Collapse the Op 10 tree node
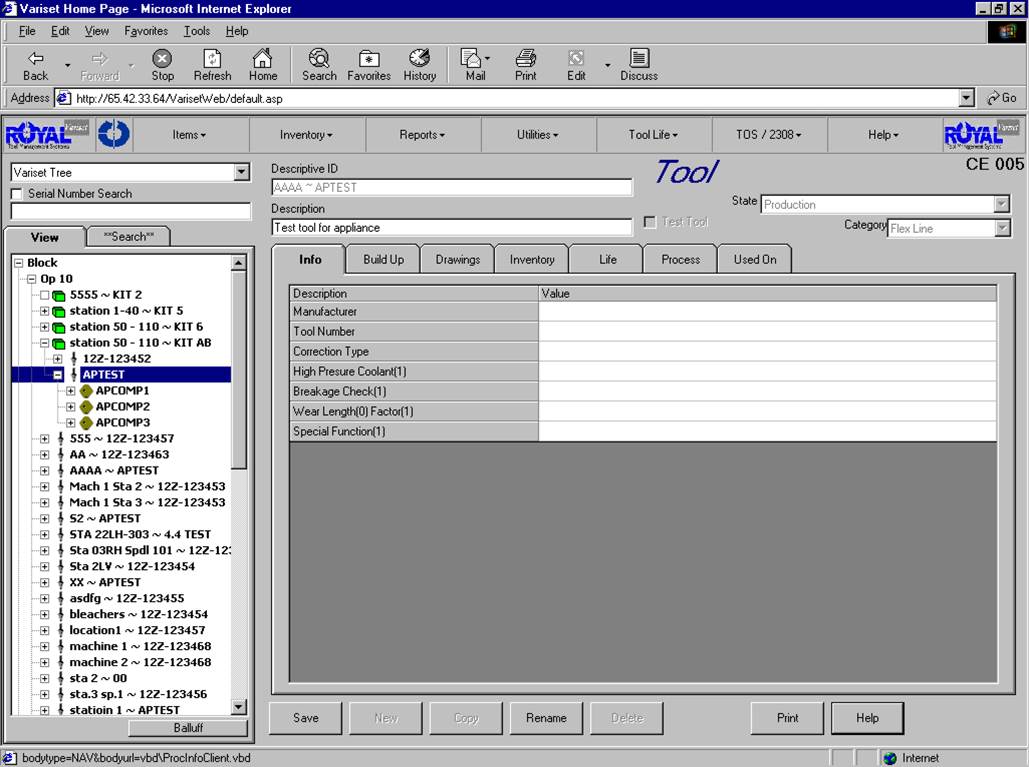Viewport: 1029px width, 767px height. 31,279
